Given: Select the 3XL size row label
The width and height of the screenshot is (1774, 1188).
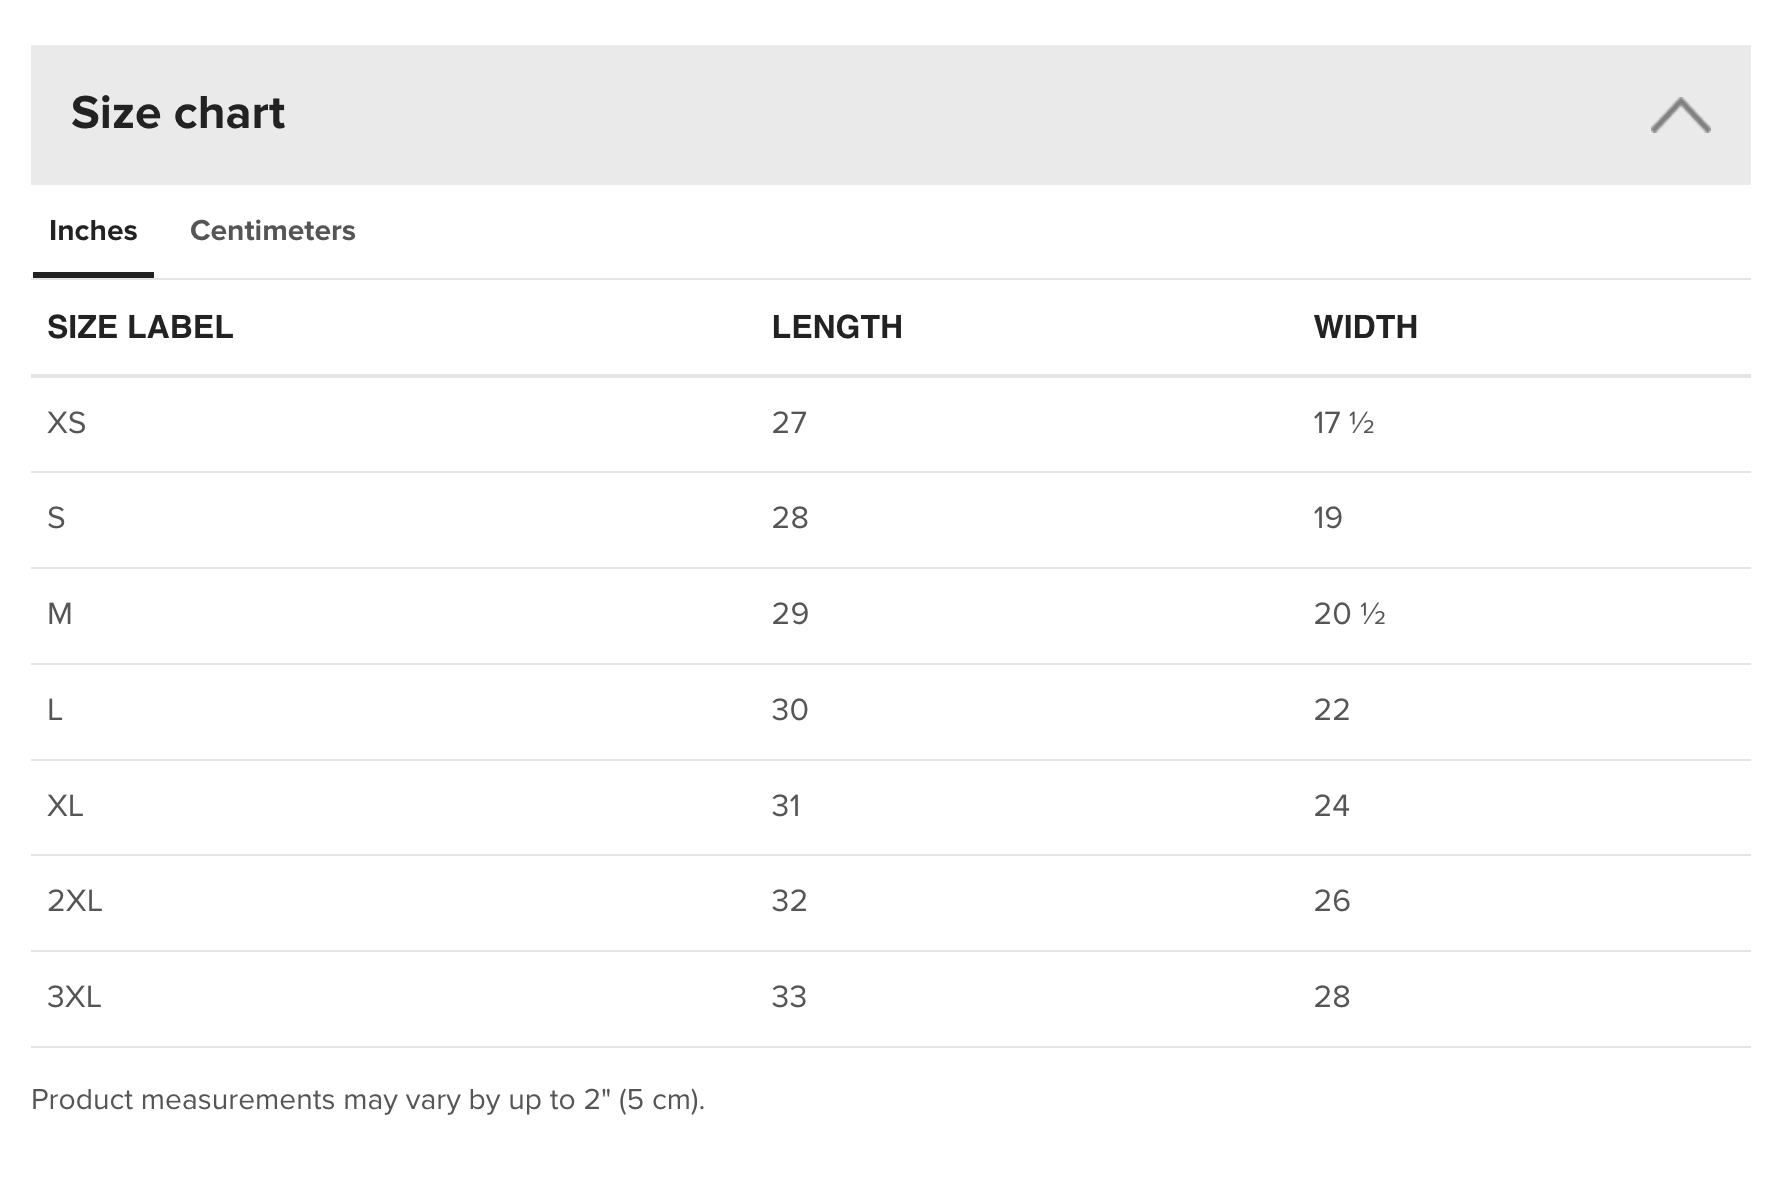Looking at the screenshot, I should coord(74,997).
